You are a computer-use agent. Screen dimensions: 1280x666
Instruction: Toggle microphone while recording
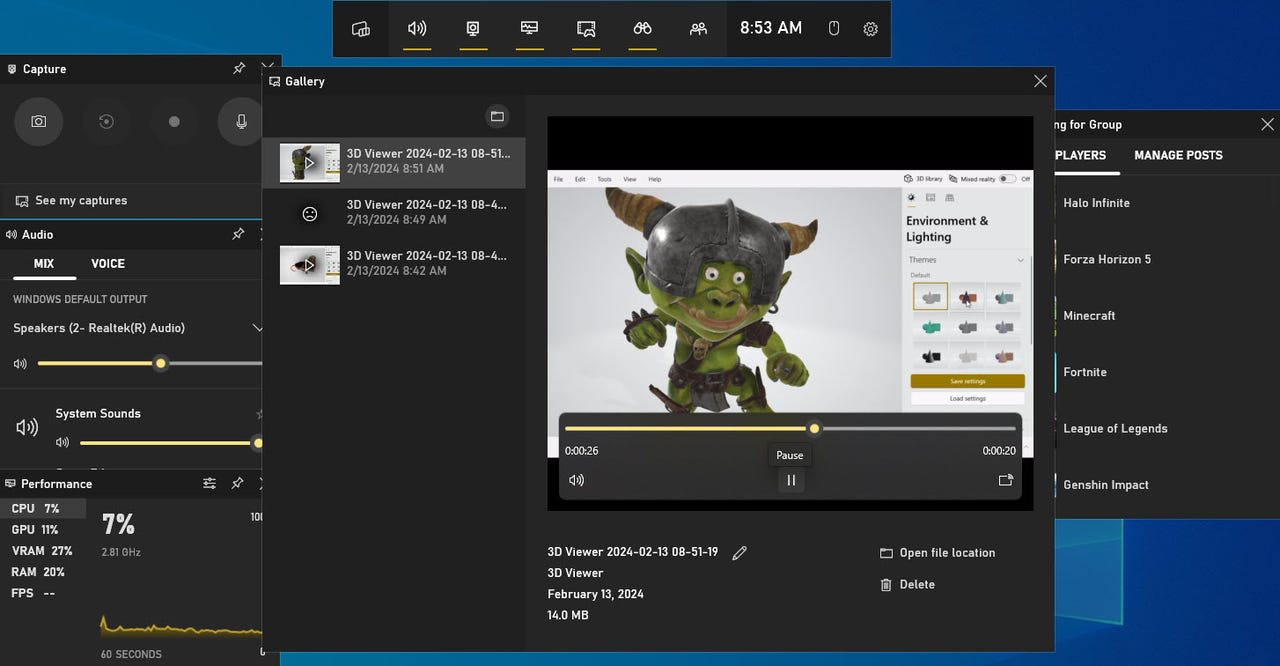(x=241, y=121)
